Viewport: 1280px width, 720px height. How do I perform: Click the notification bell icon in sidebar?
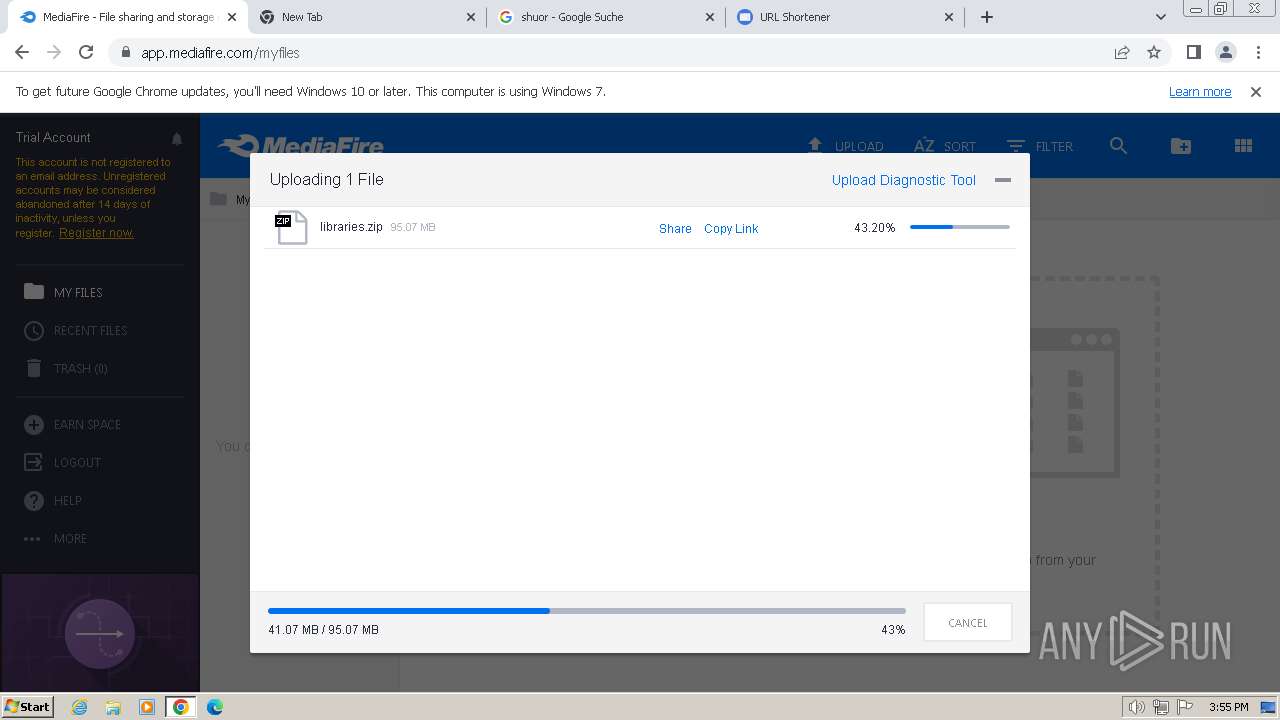pyautogui.click(x=177, y=138)
